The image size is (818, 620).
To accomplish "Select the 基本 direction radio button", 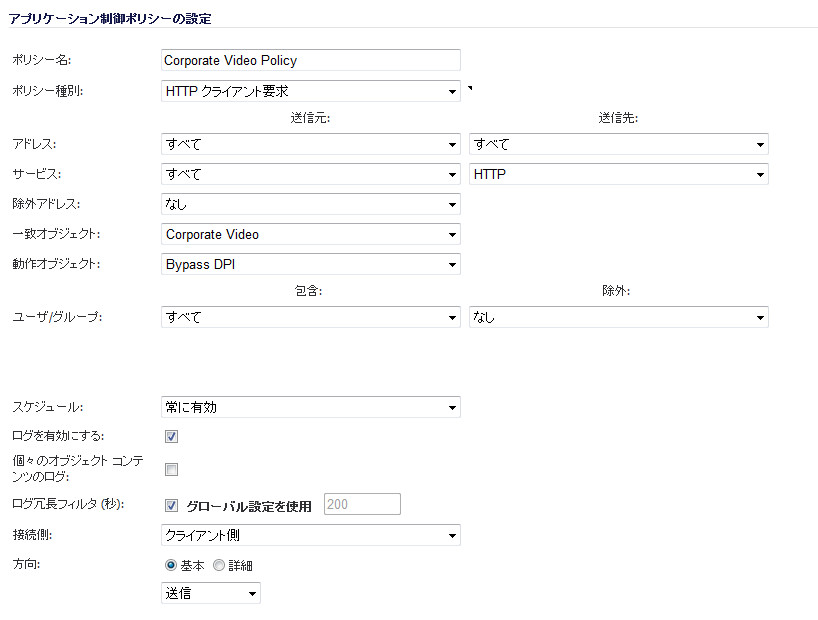I will click(x=171, y=565).
